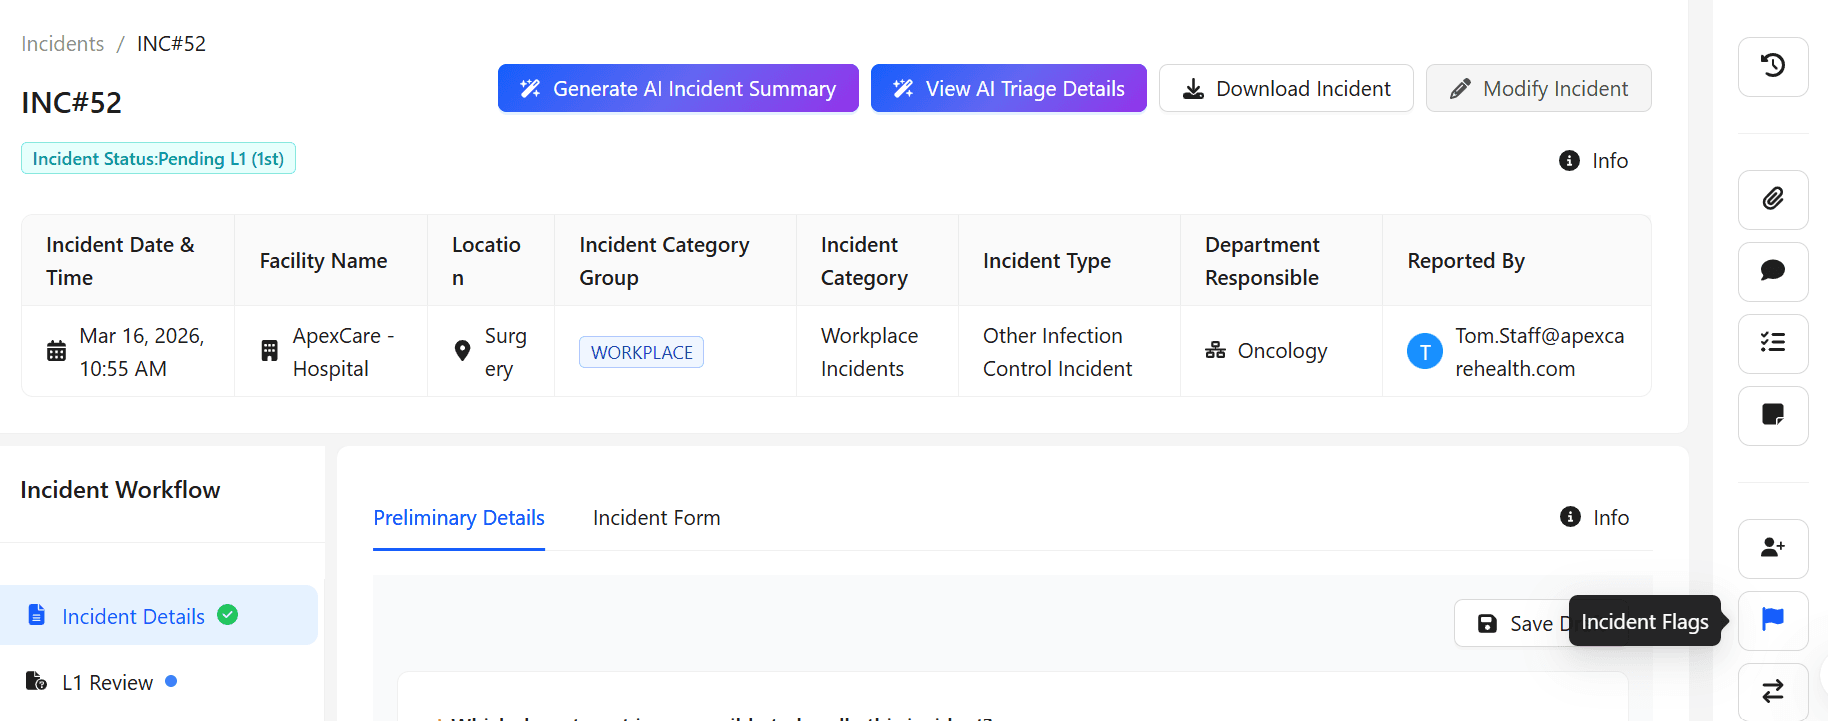Viewport: 1828px width, 721px height.
Task: Click Generate AI Incident Summary button
Action: 678,89
